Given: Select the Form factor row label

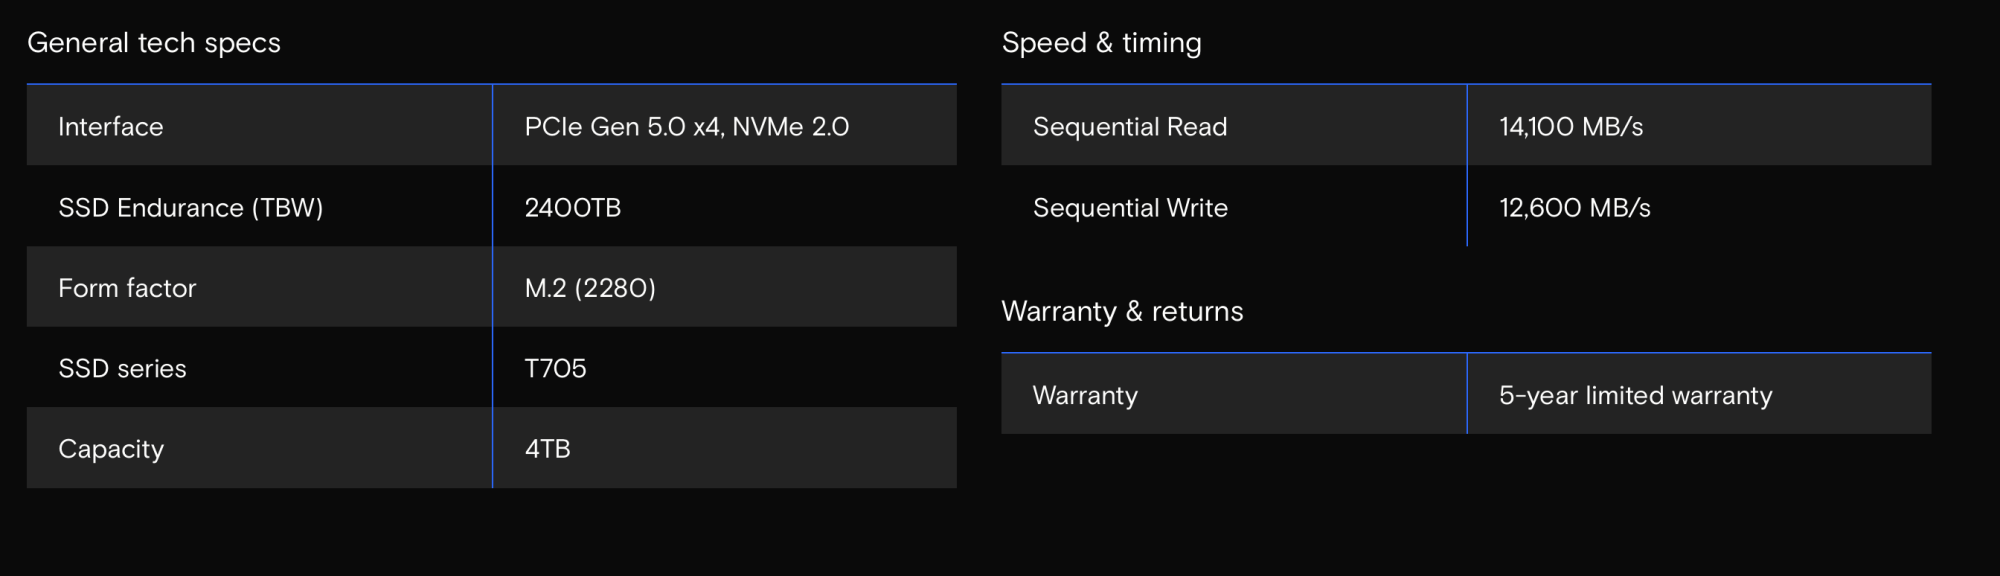Looking at the screenshot, I should (x=127, y=288).
